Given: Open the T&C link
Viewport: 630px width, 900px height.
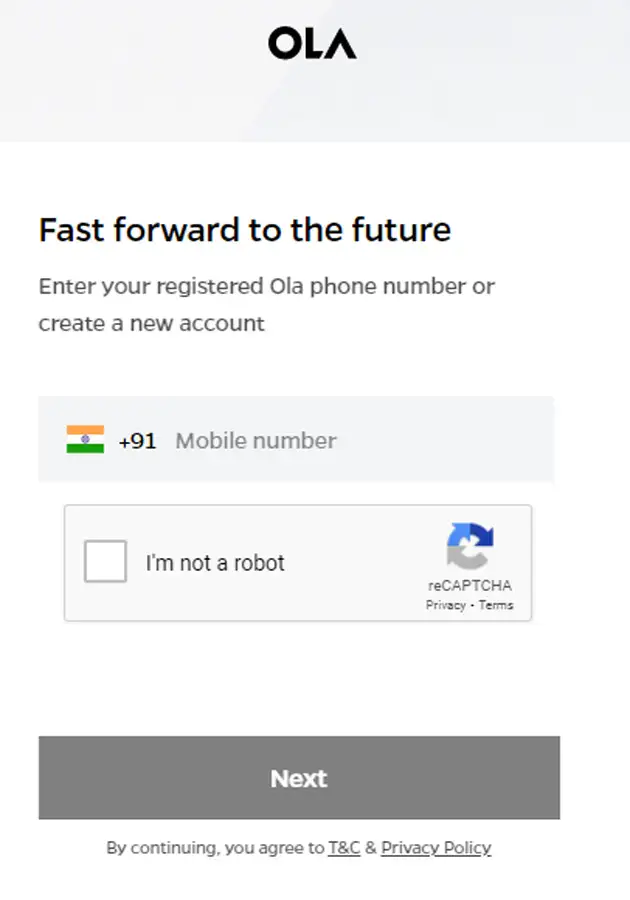Looking at the screenshot, I should click(x=344, y=848).
